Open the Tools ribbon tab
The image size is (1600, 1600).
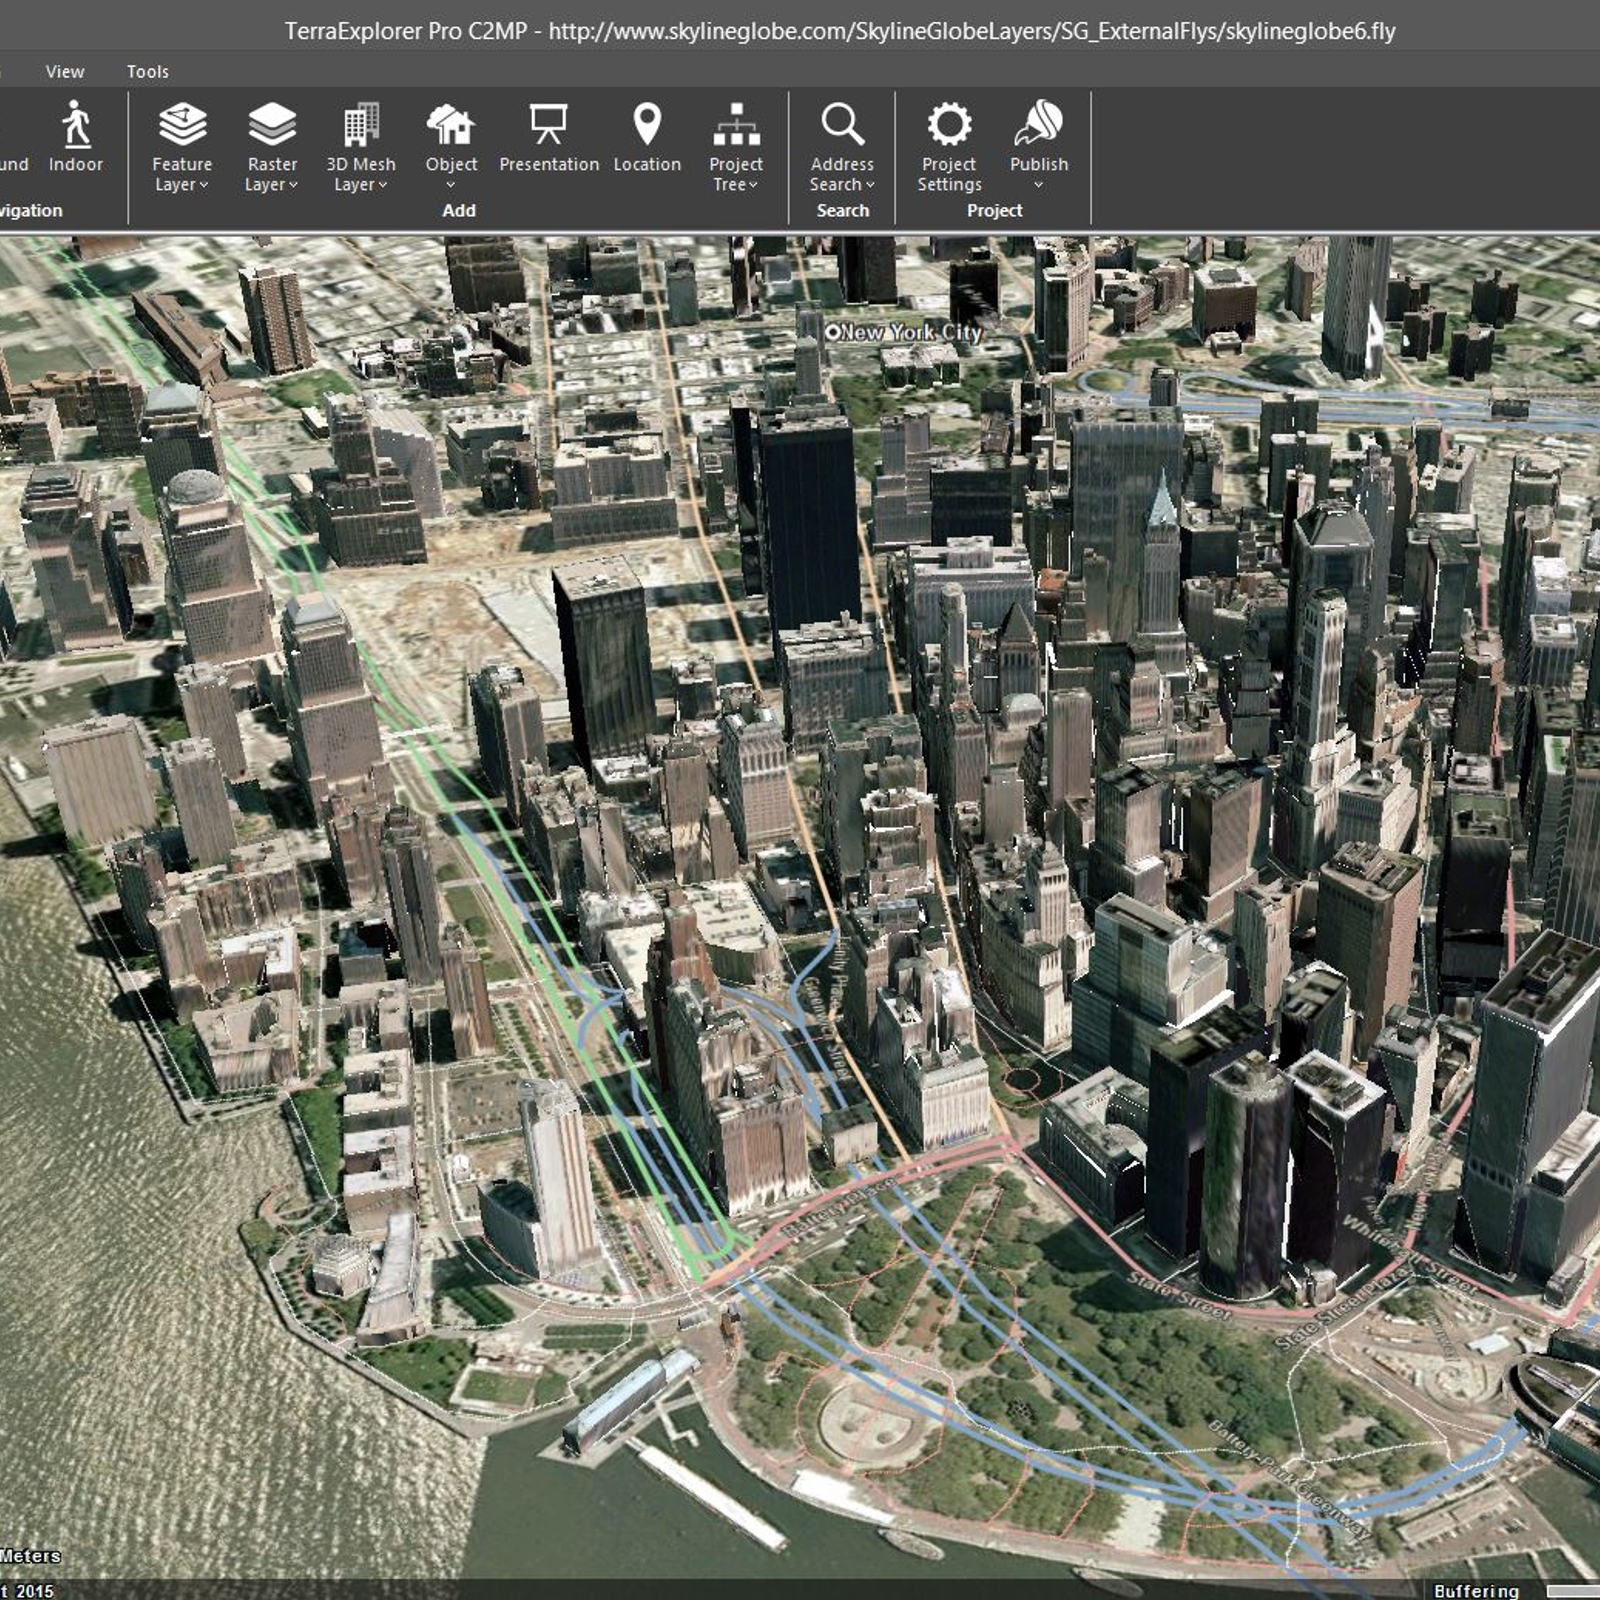[148, 72]
